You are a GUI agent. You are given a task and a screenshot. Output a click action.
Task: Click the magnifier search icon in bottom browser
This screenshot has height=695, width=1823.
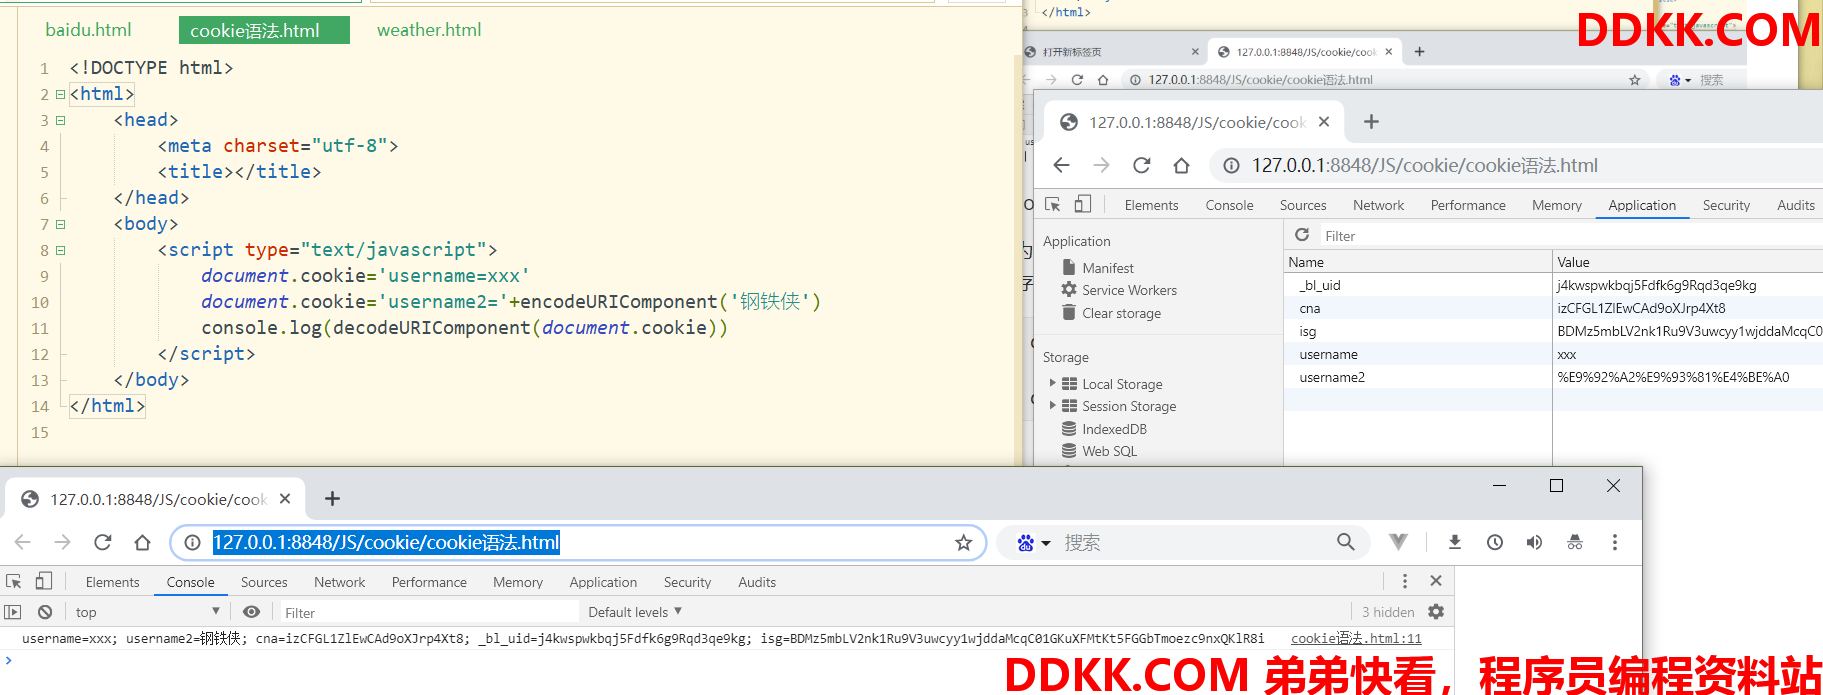click(x=1346, y=542)
